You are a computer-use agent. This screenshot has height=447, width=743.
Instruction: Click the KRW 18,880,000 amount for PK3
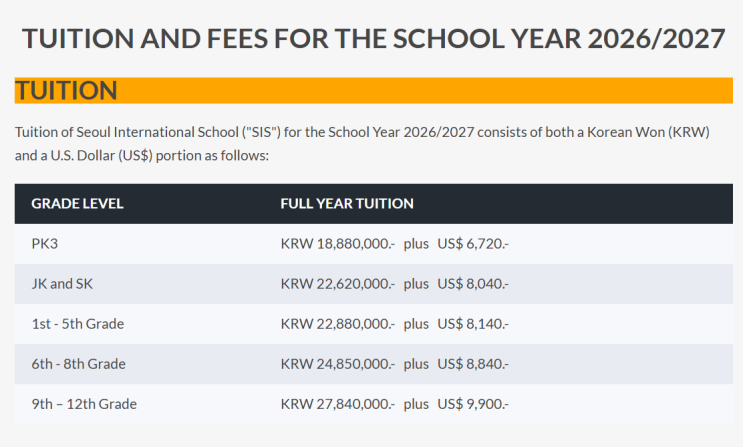(x=338, y=243)
